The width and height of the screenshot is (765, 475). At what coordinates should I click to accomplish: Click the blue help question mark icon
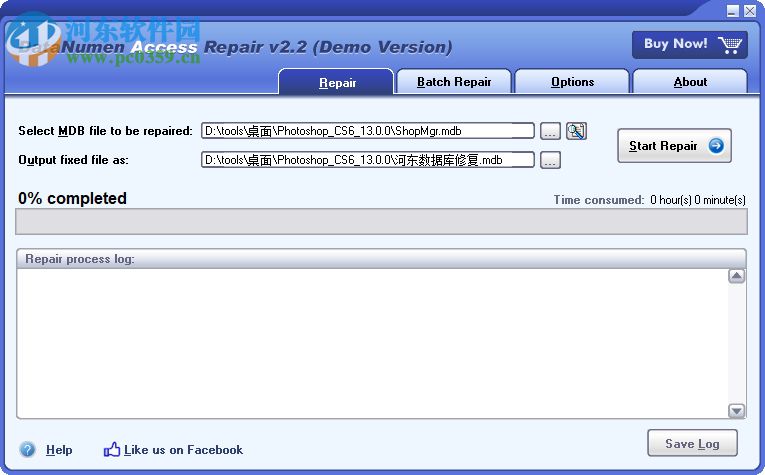coord(27,449)
